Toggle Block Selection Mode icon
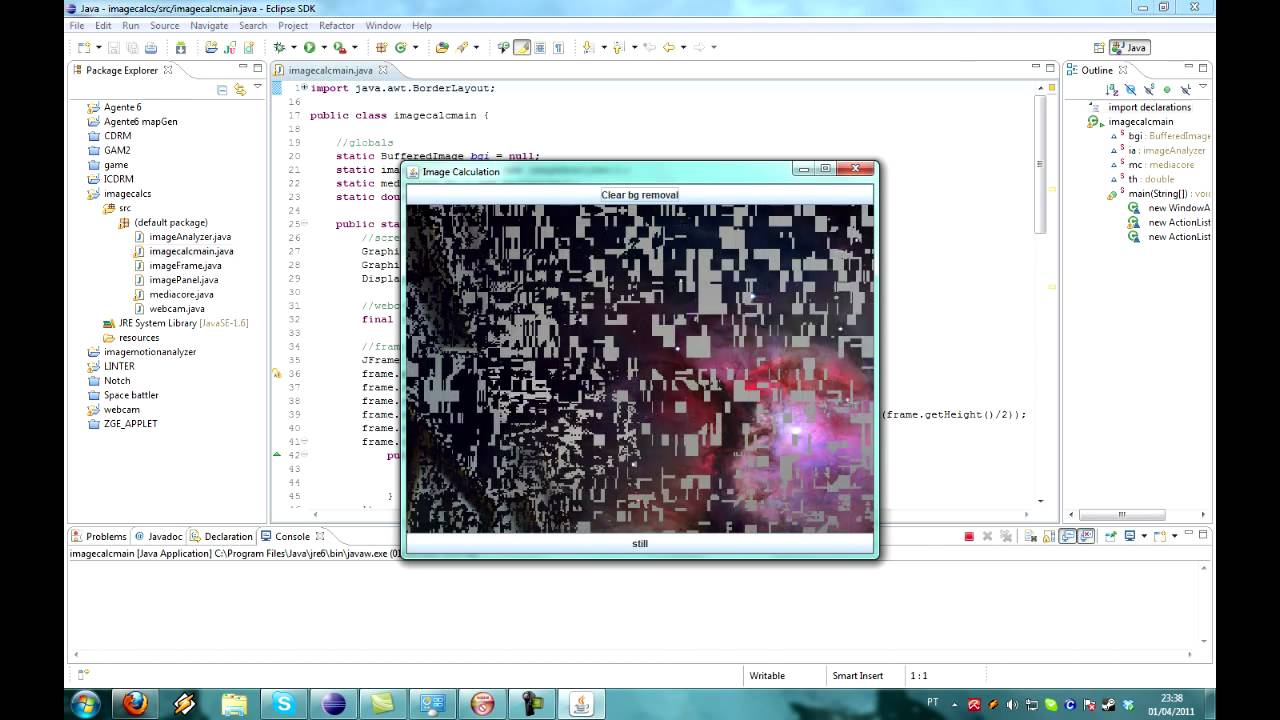The height and width of the screenshot is (720, 1280). [x=540, y=47]
